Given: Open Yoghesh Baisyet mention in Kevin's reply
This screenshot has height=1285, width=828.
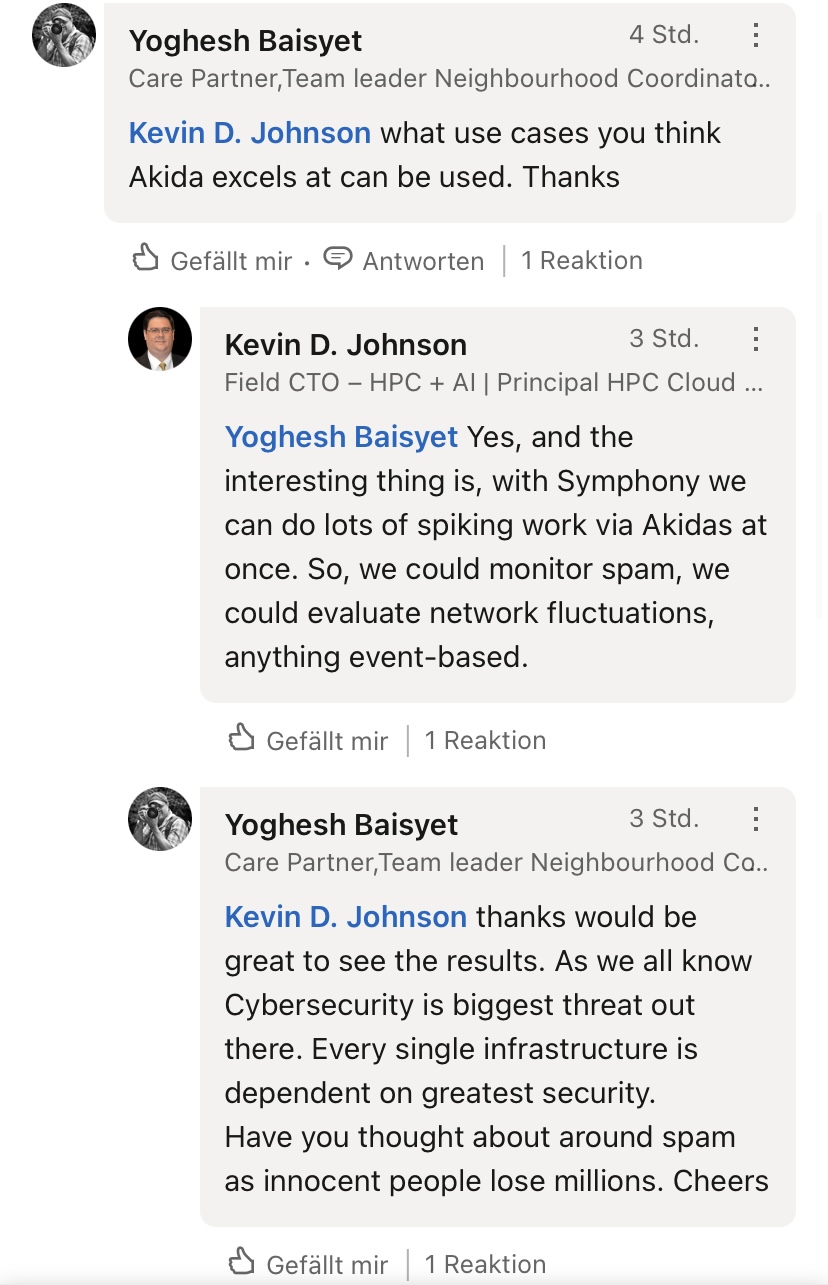Looking at the screenshot, I should 341,437.
